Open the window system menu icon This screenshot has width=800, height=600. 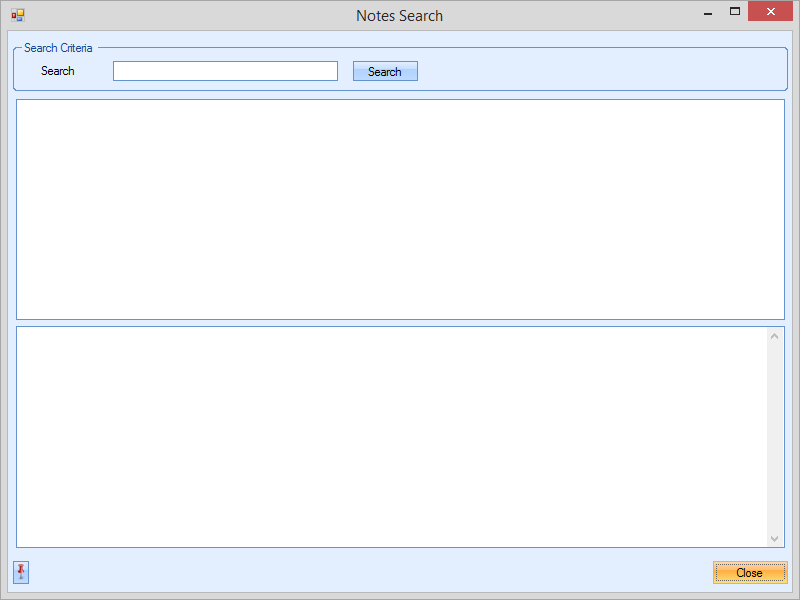pyautogui.click(x=18, y=15)
